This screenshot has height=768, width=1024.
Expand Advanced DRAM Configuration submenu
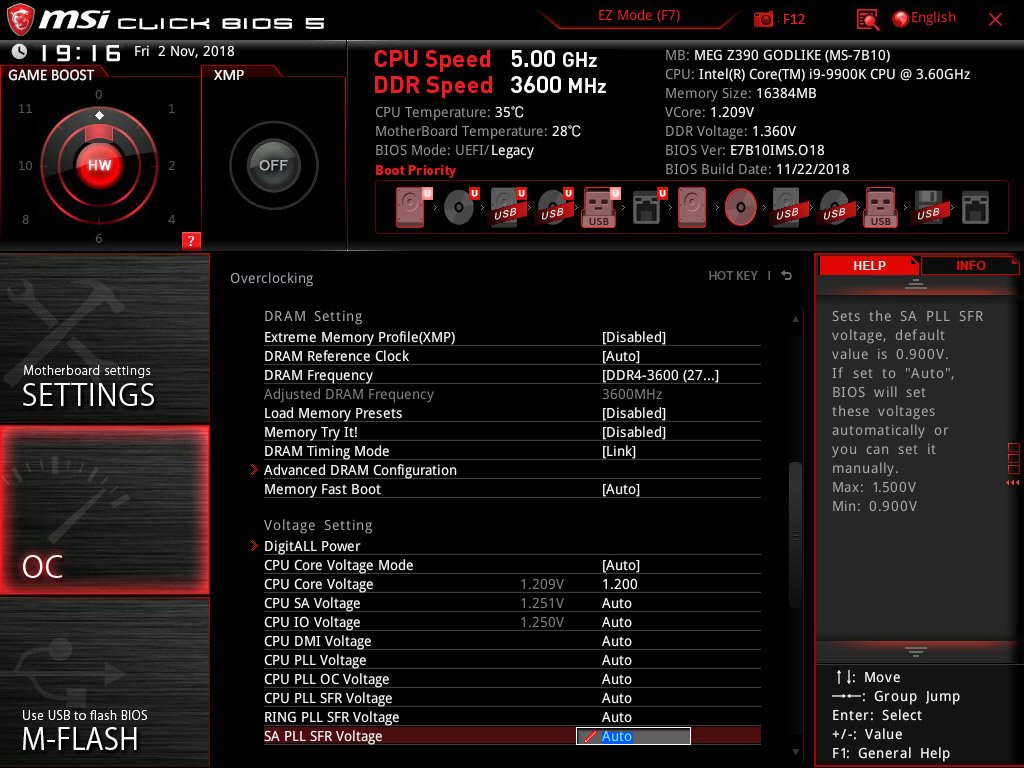(360, 470)
